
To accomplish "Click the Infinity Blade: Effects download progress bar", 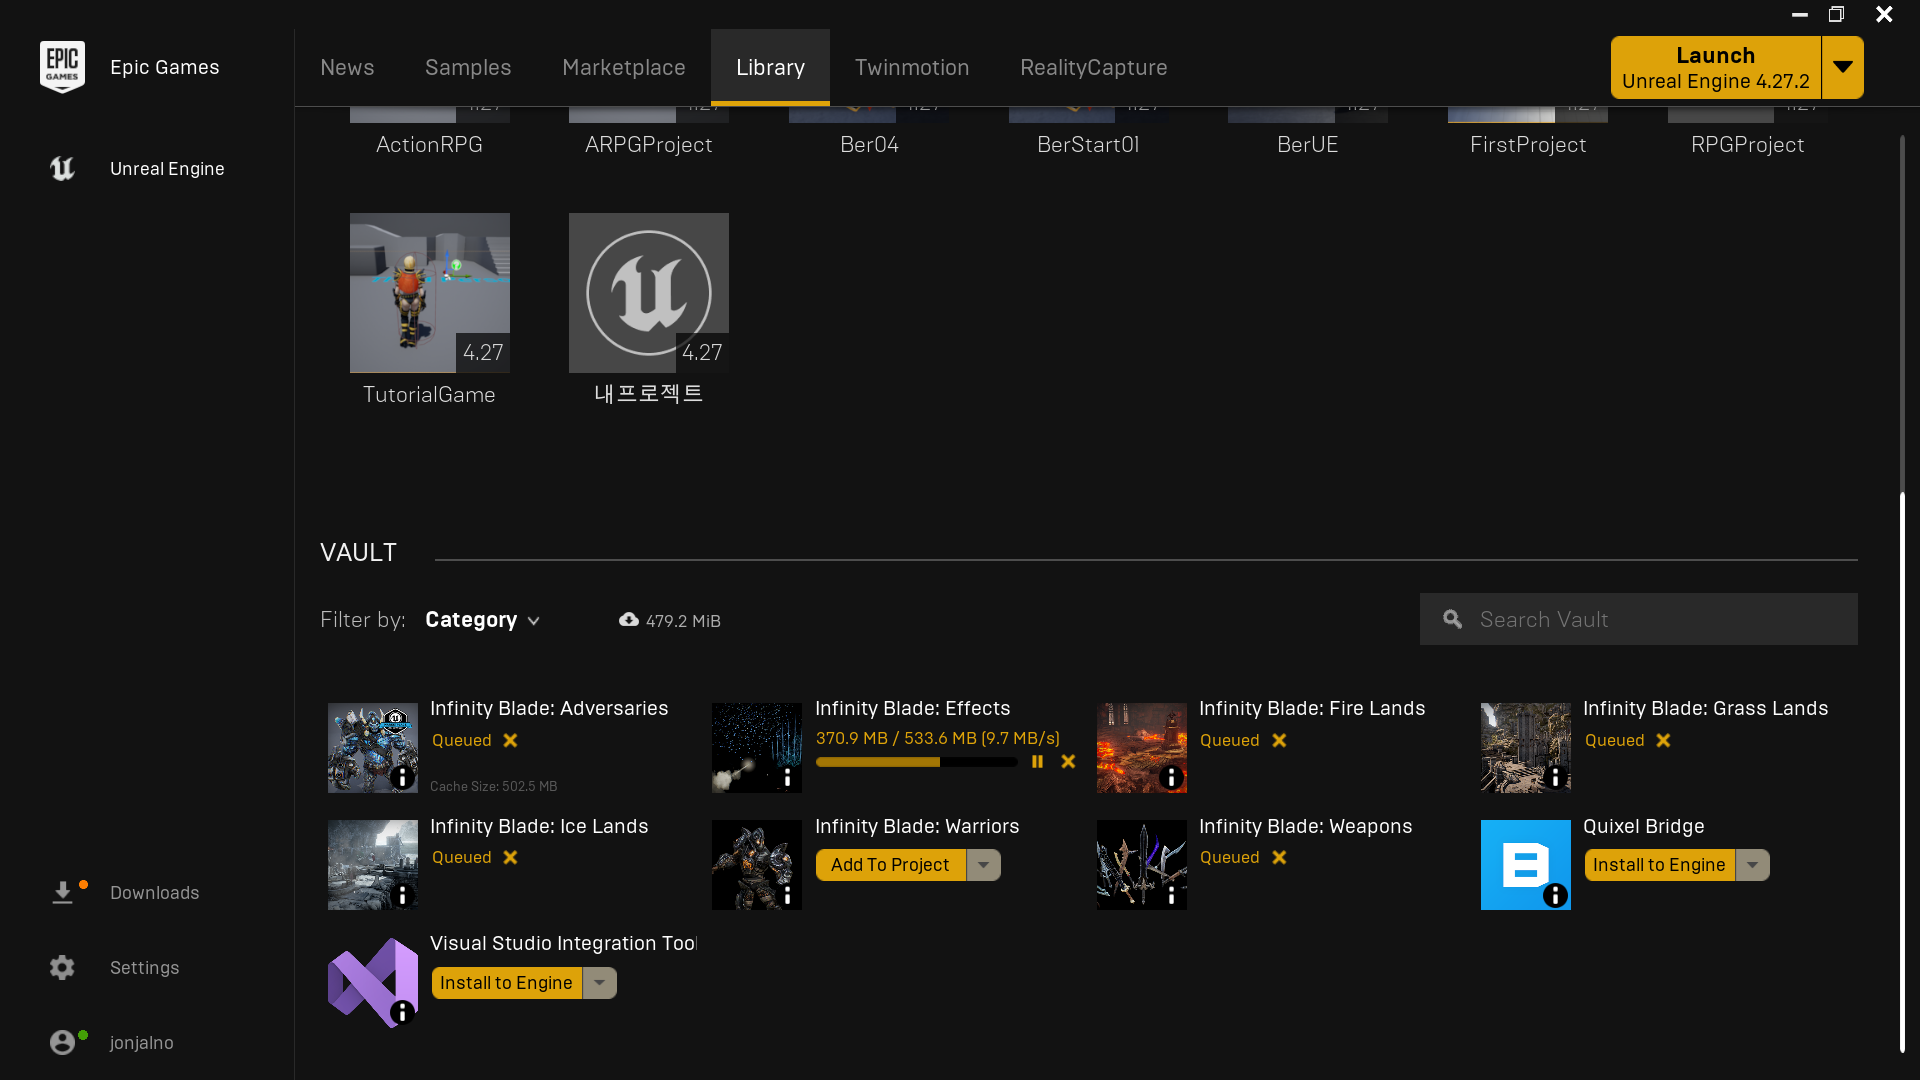I will coord(916,762).
